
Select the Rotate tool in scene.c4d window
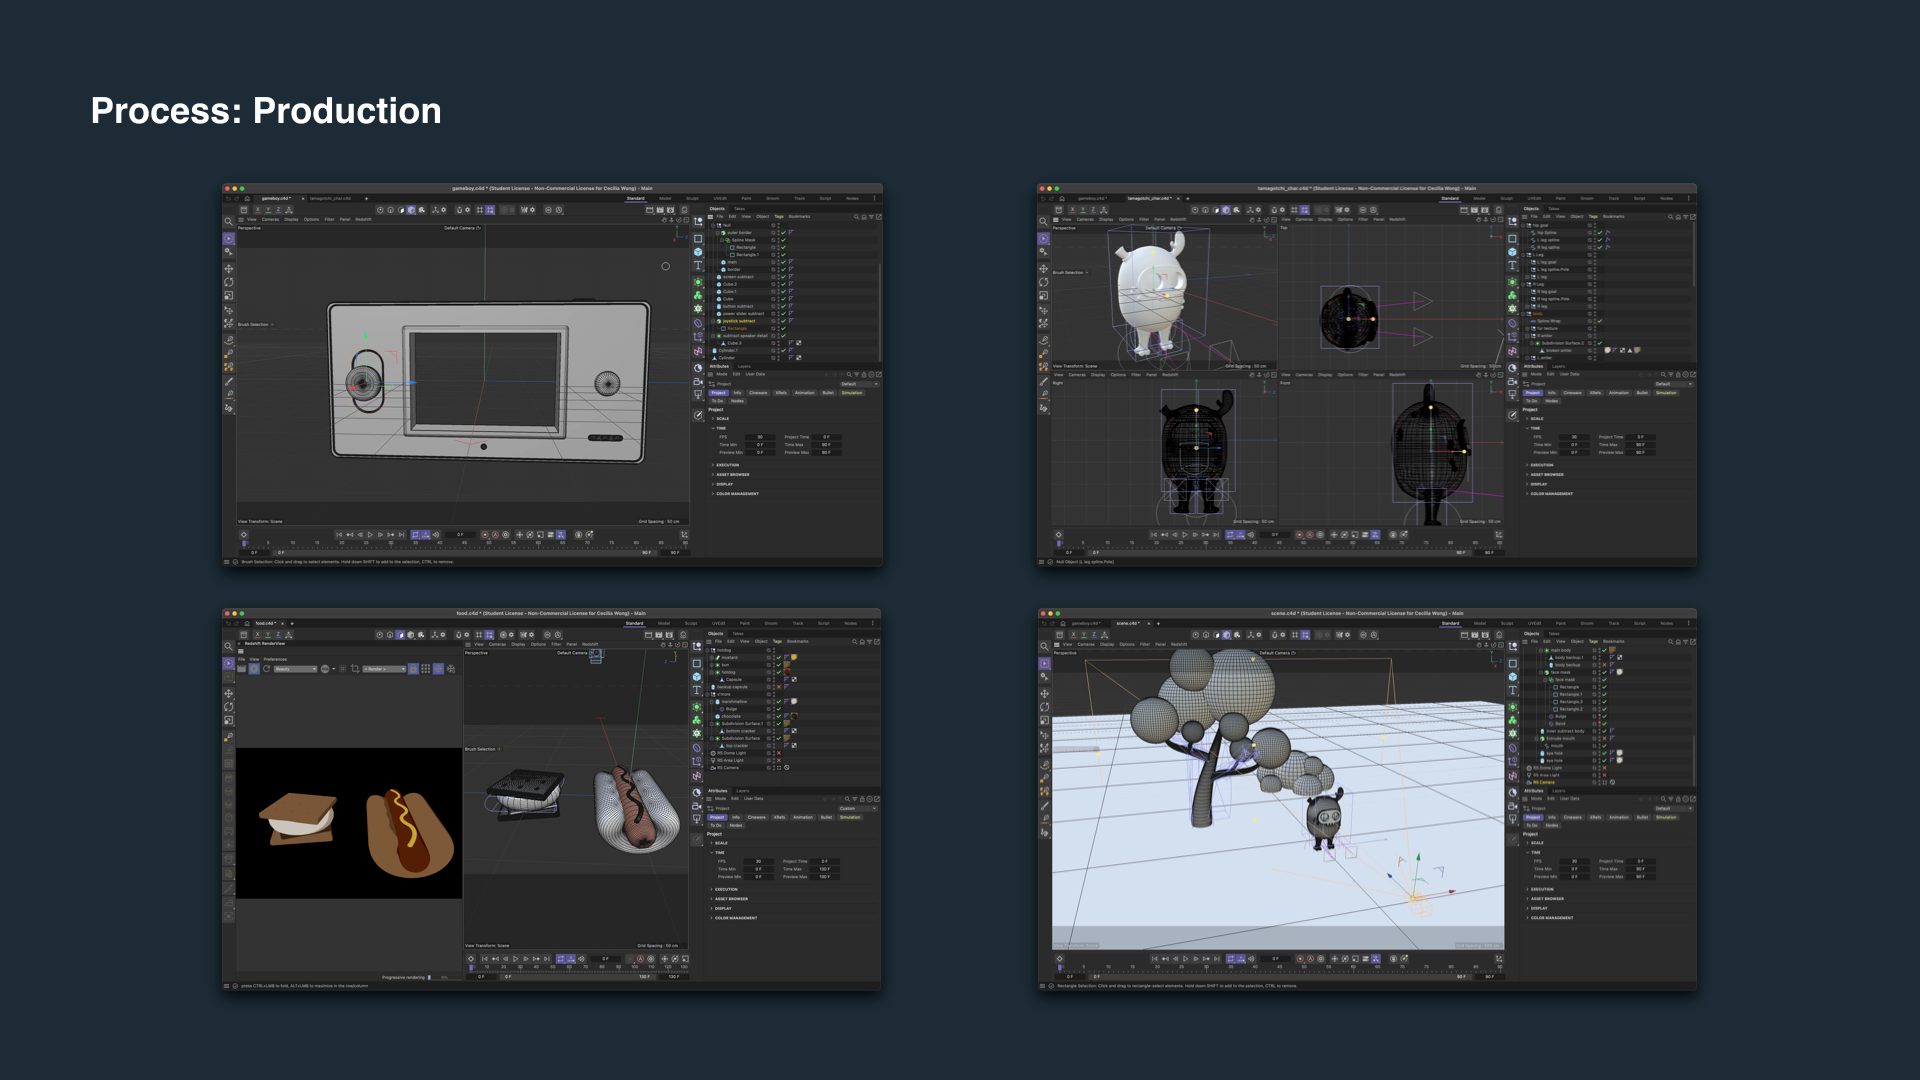click(x=1044, y=707)
